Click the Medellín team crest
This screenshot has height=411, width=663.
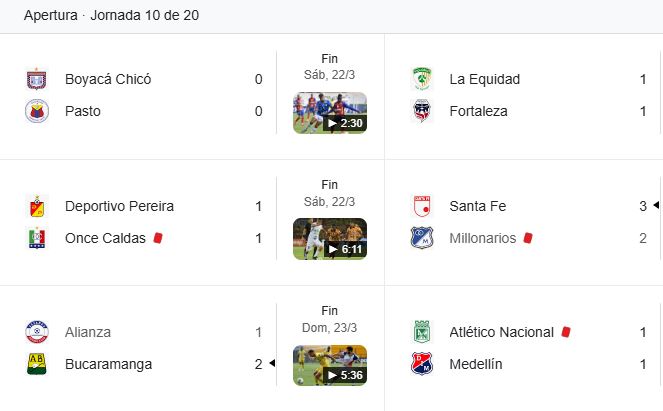pos(422,364)
